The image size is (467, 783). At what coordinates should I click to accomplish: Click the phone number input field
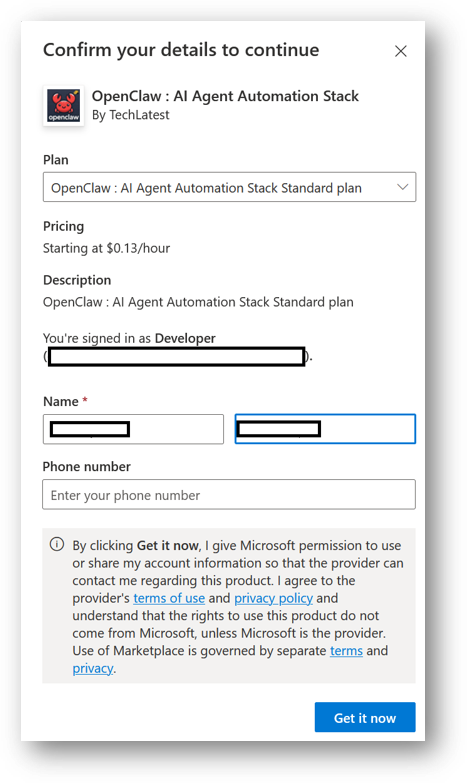click(229, 494)
